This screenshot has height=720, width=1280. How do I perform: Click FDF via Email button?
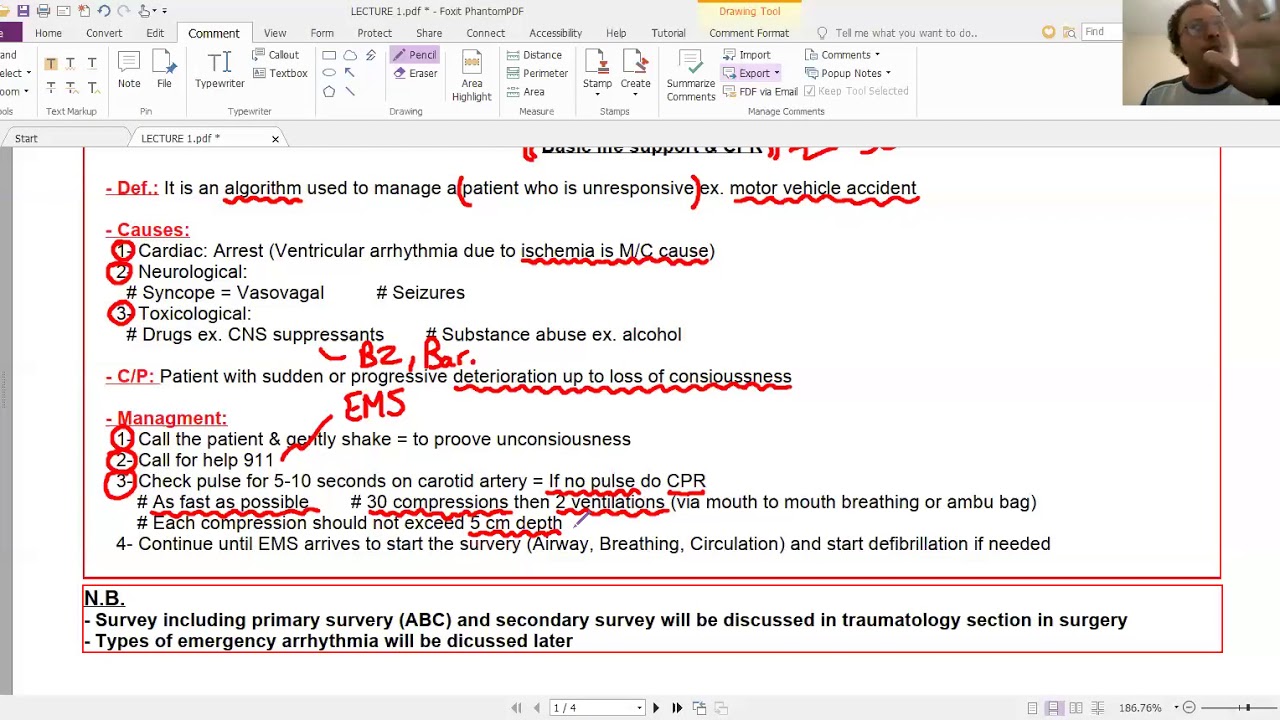pos(760,91)
